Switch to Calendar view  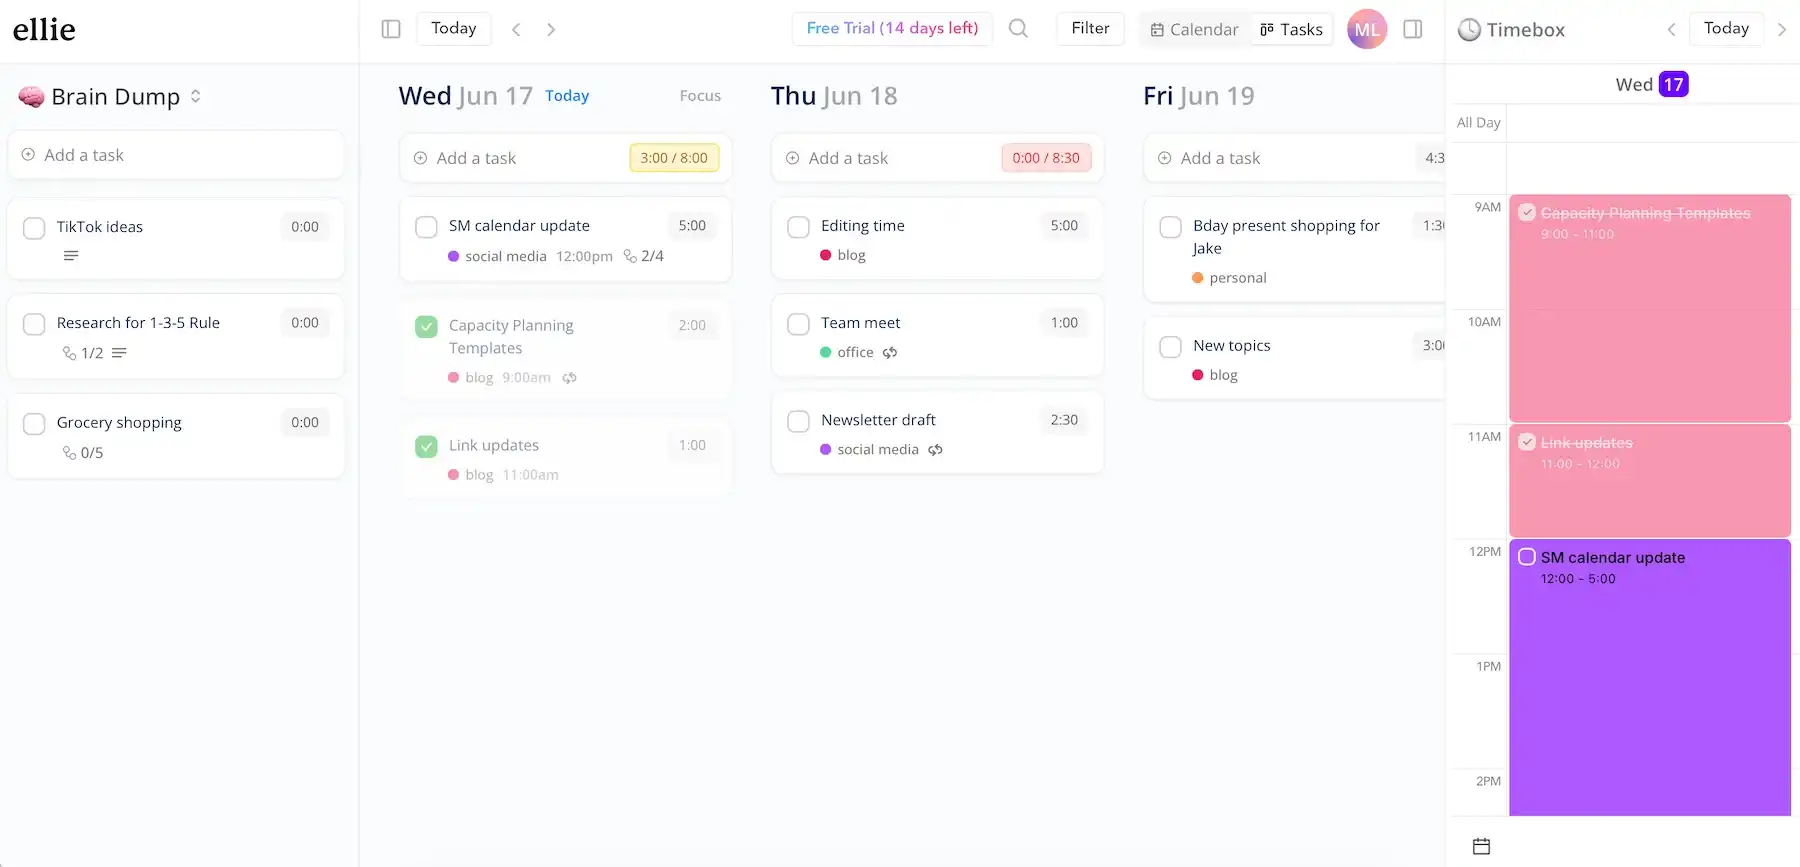pyautogui.click(x=1194, y=29)
